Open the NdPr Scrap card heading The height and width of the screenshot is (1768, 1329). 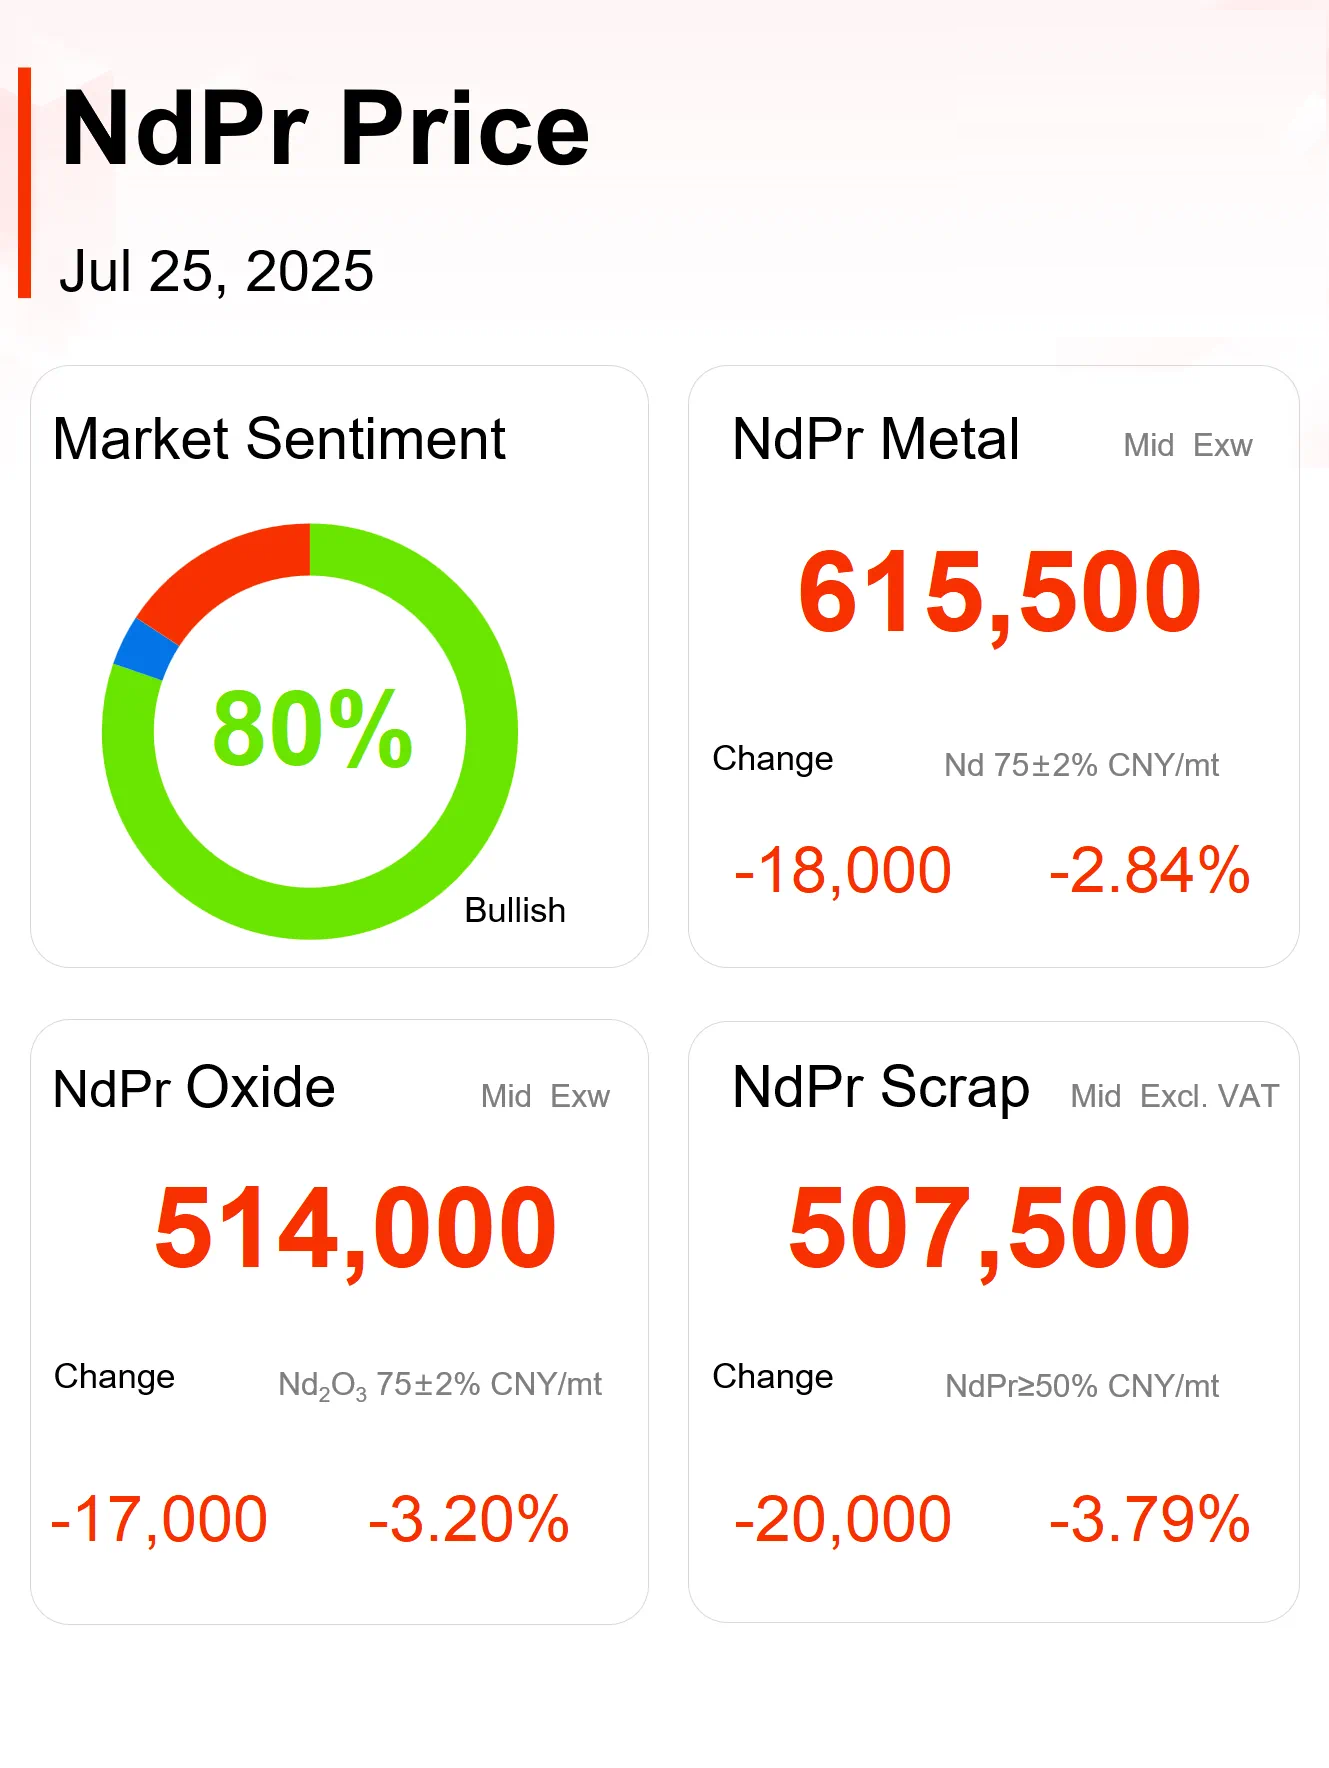[880, 1088]
